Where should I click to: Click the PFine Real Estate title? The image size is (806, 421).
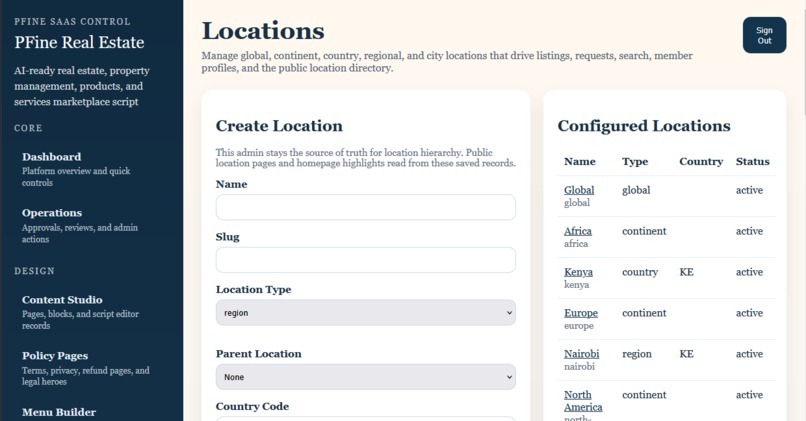coord(79,42)
